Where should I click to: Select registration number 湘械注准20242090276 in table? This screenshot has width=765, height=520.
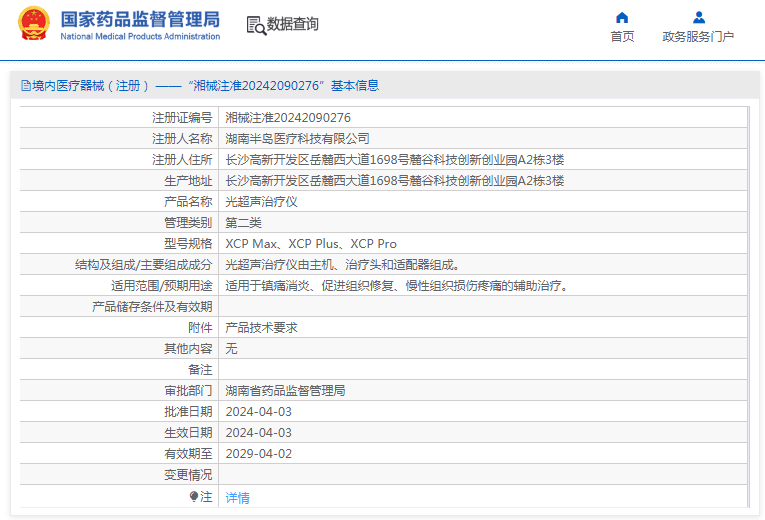[x=288, y=118]
